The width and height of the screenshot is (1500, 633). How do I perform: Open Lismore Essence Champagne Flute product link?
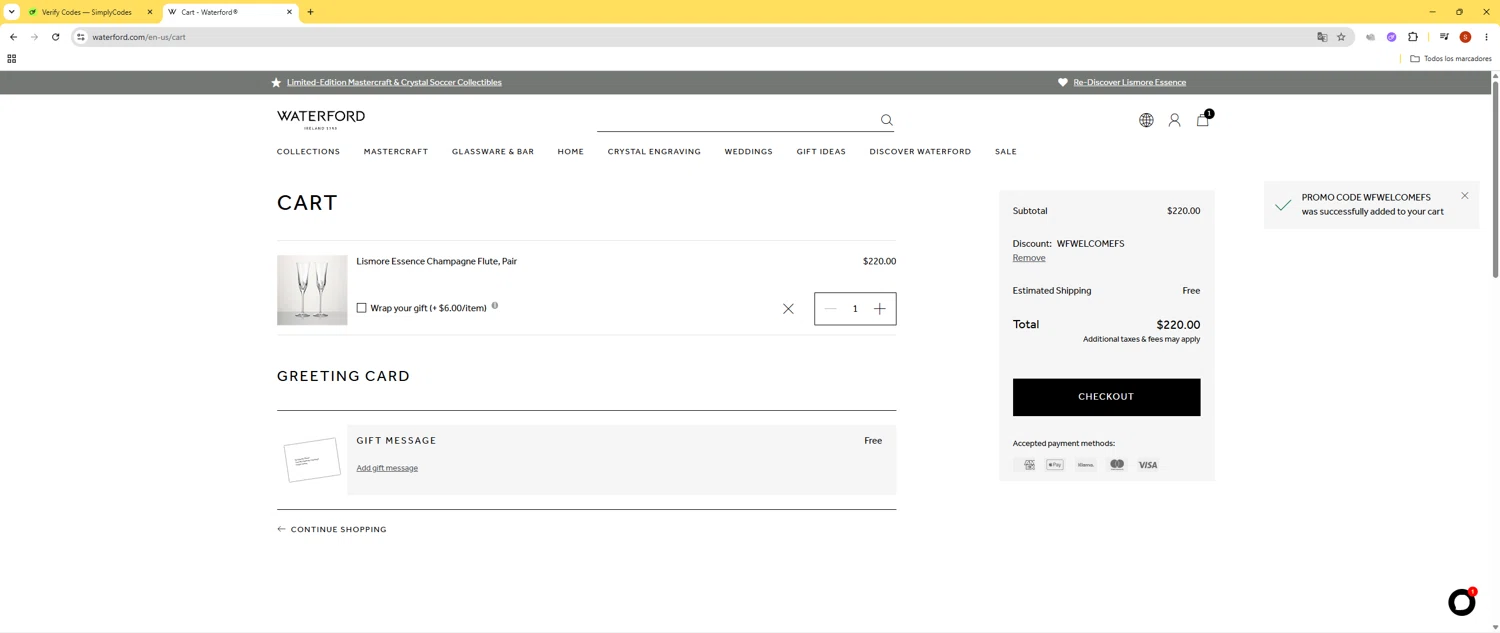tap(437, 261)
